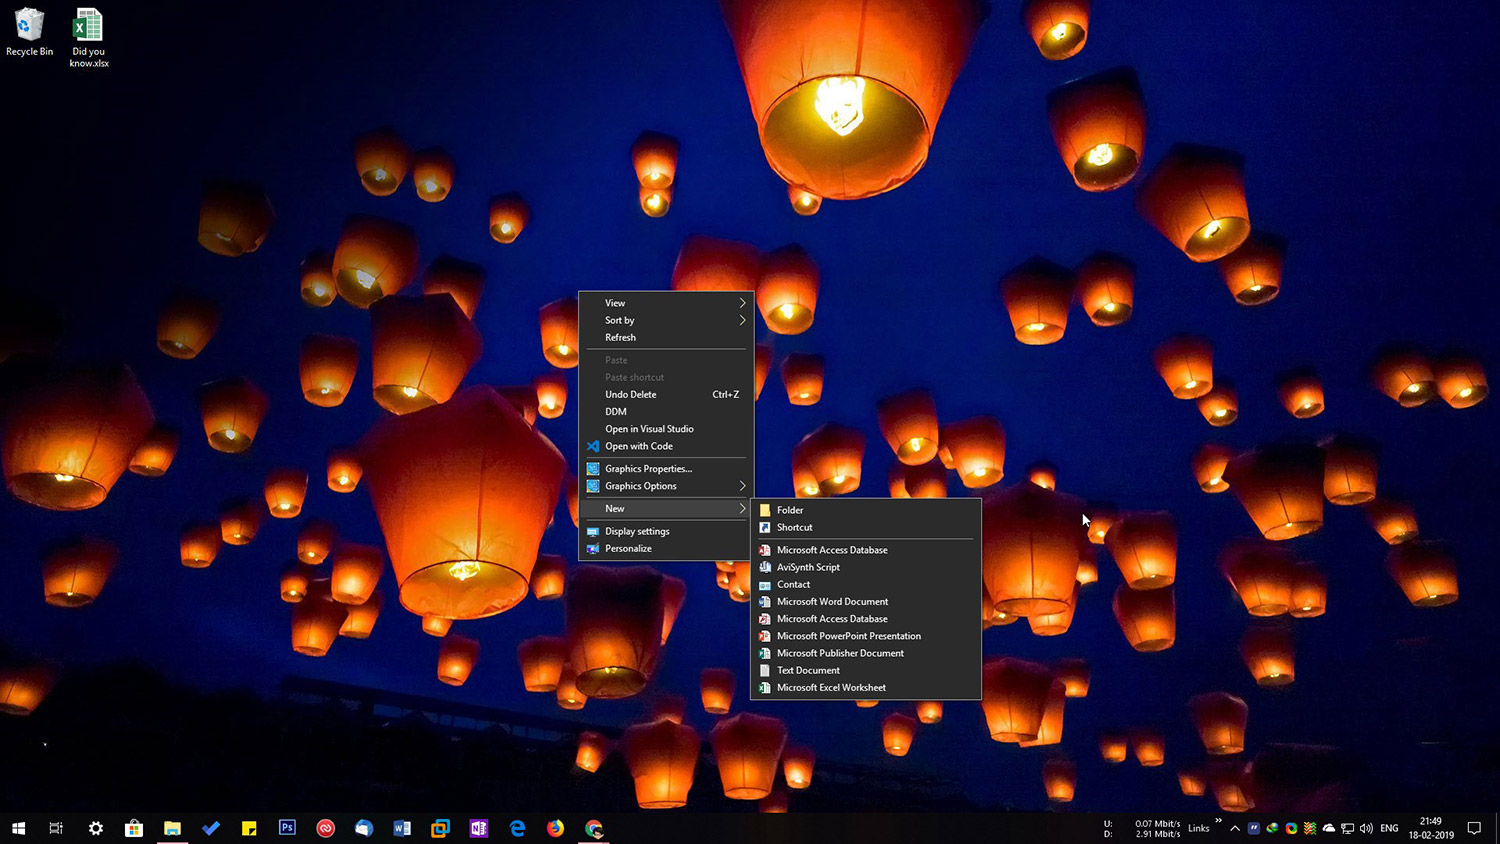Screen dimensions: 1500x844
Task: Click the OneDrive cloud icon in the tray
Action: 1329,828
